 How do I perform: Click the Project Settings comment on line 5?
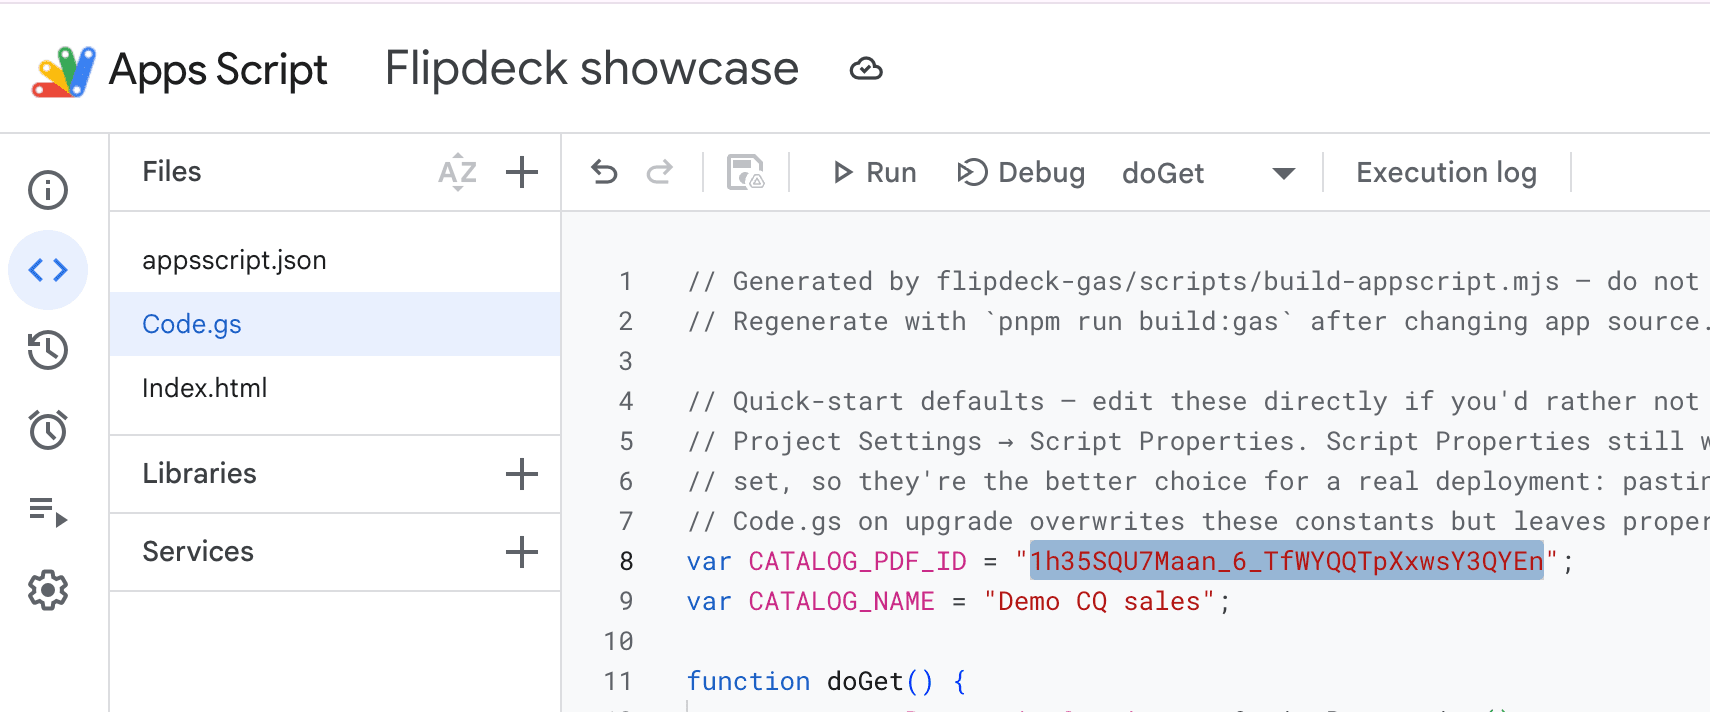[1198, 441]
